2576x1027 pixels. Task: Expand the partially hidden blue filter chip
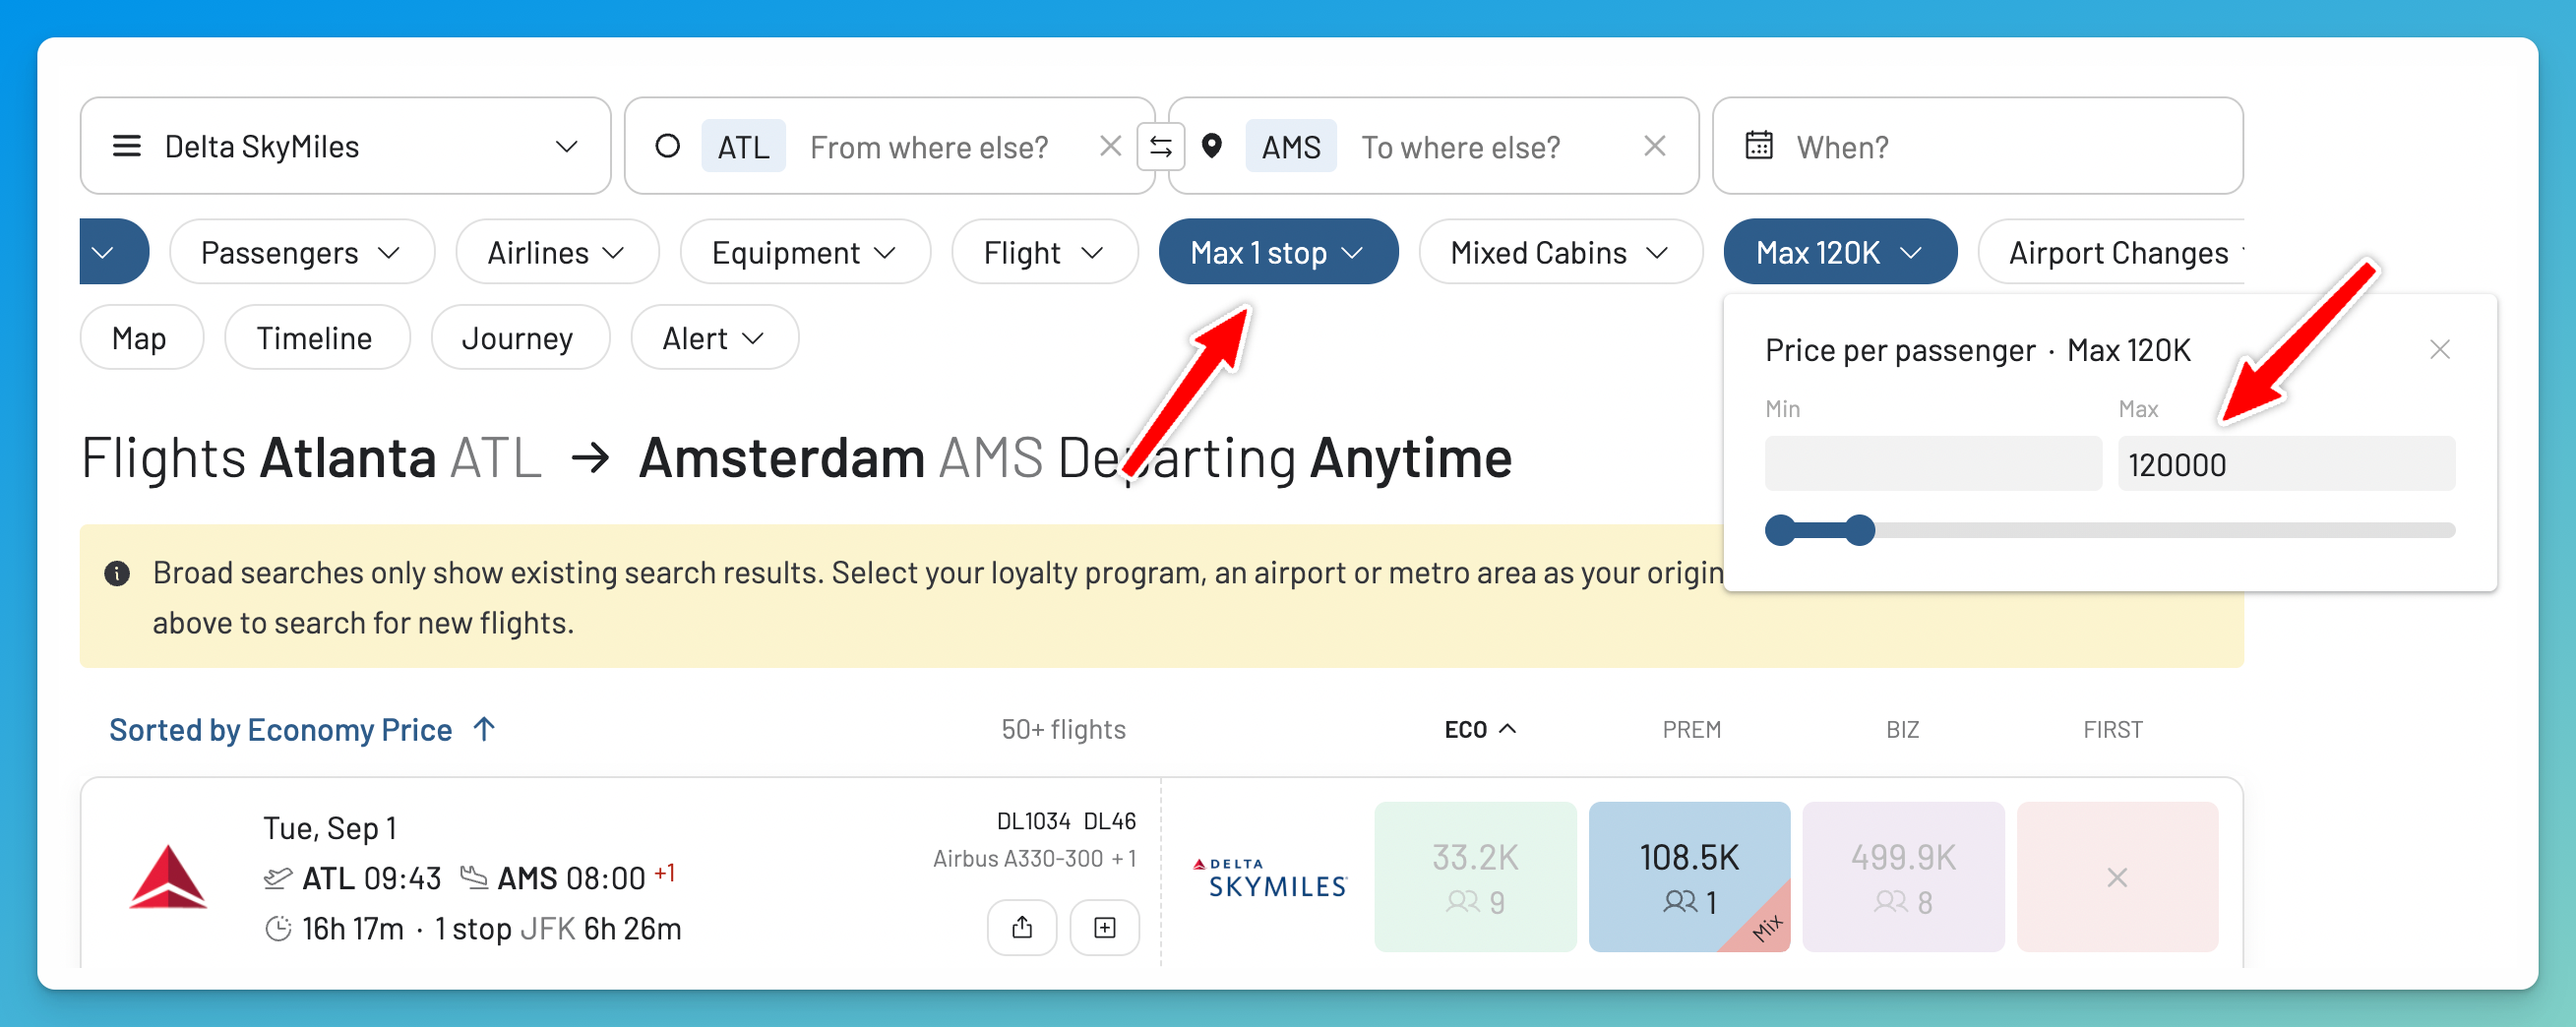tap(114, 252)
